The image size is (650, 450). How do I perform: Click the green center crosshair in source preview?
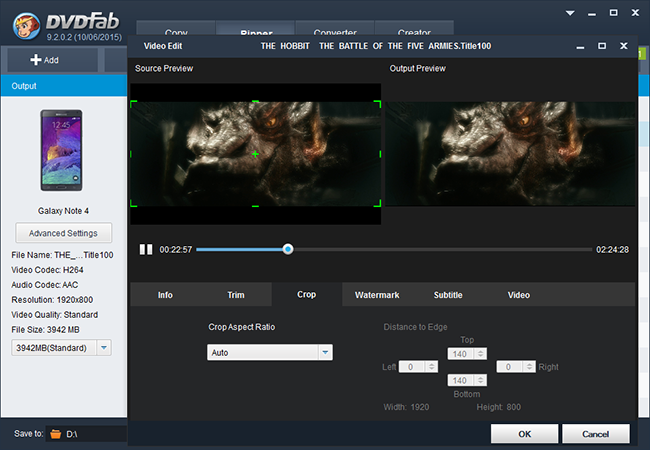click(255, 154)
